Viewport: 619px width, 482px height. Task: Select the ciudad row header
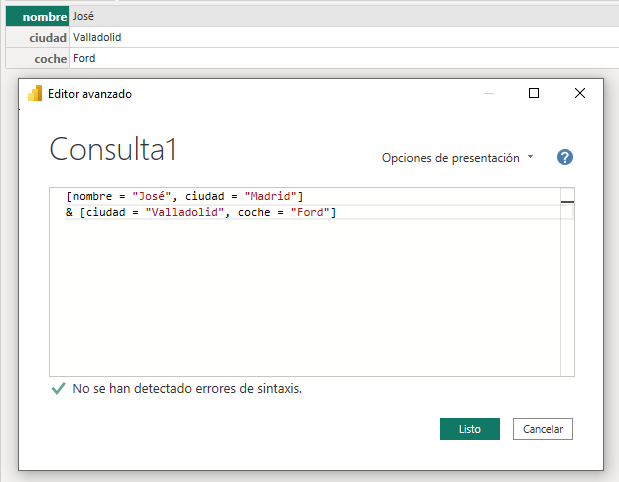click(38, 38)
